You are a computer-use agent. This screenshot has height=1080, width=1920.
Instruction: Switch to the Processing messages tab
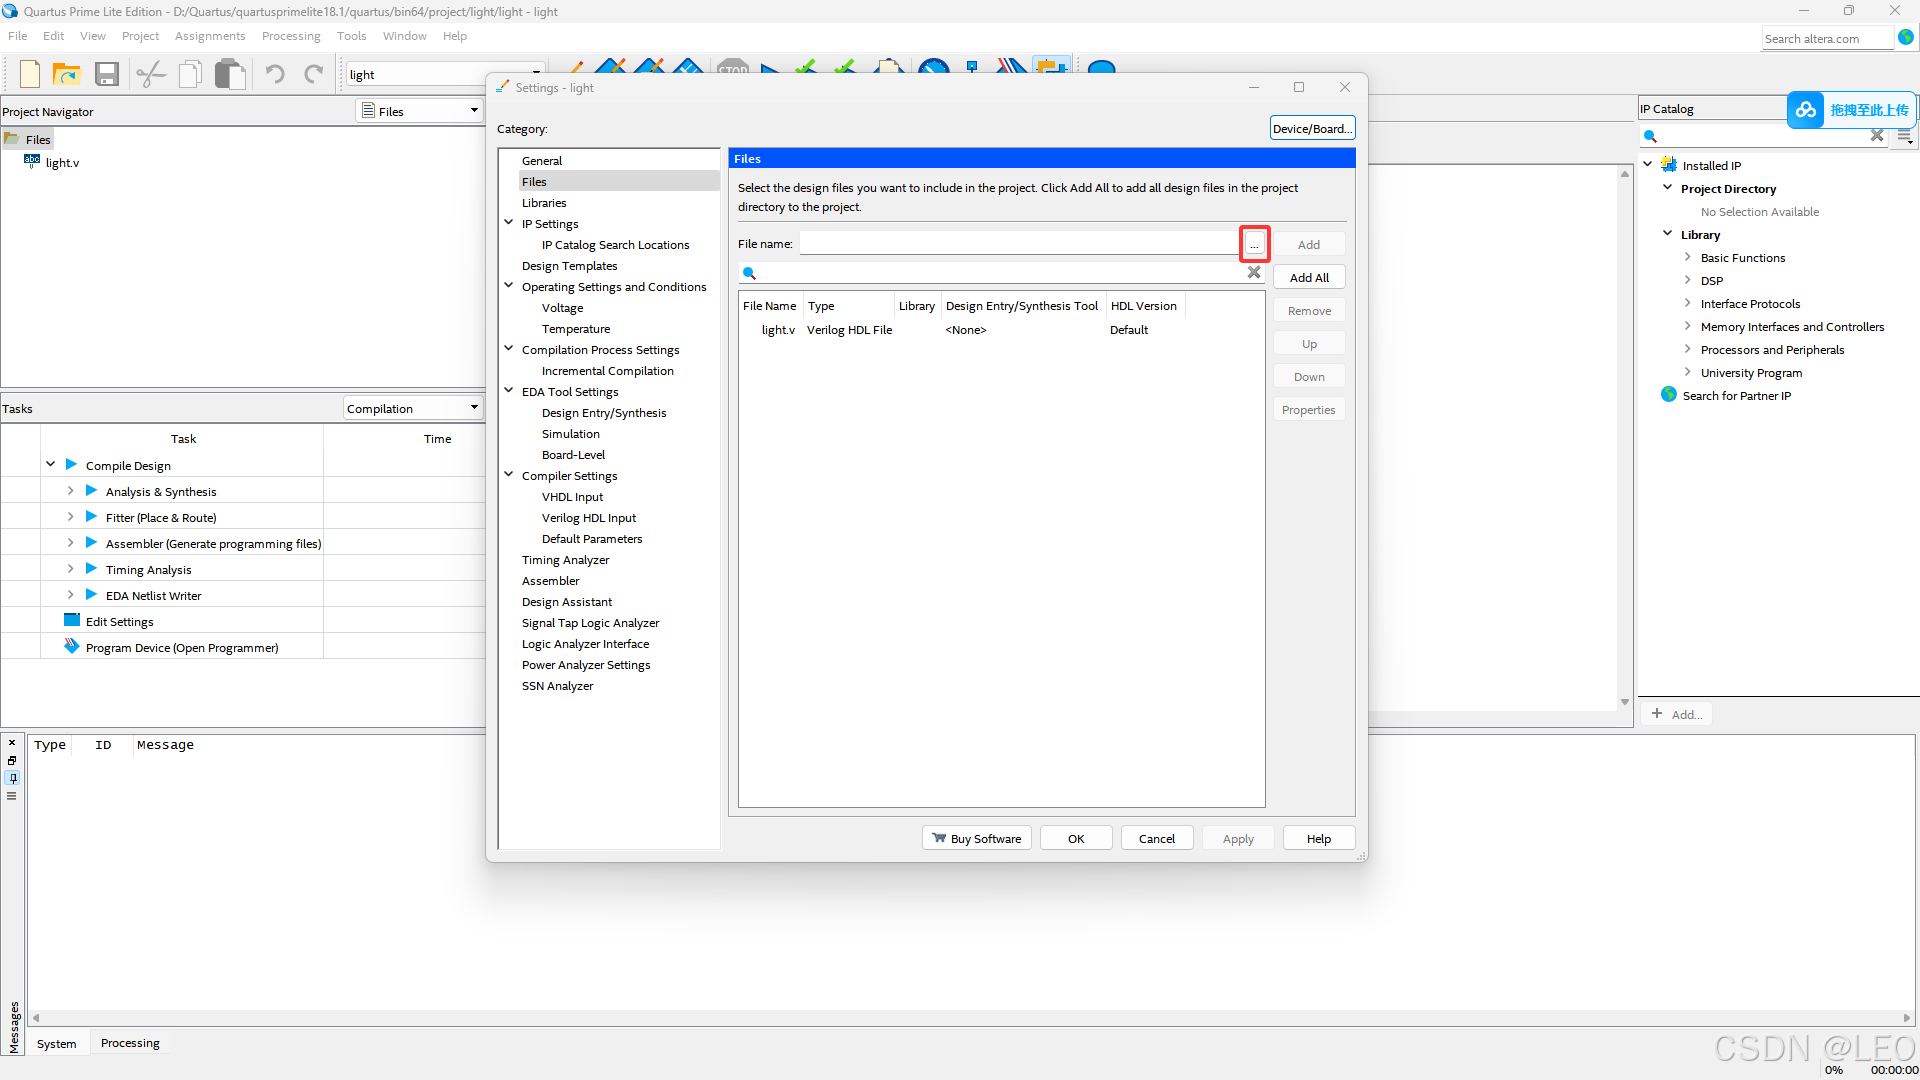coord(130,1043)
